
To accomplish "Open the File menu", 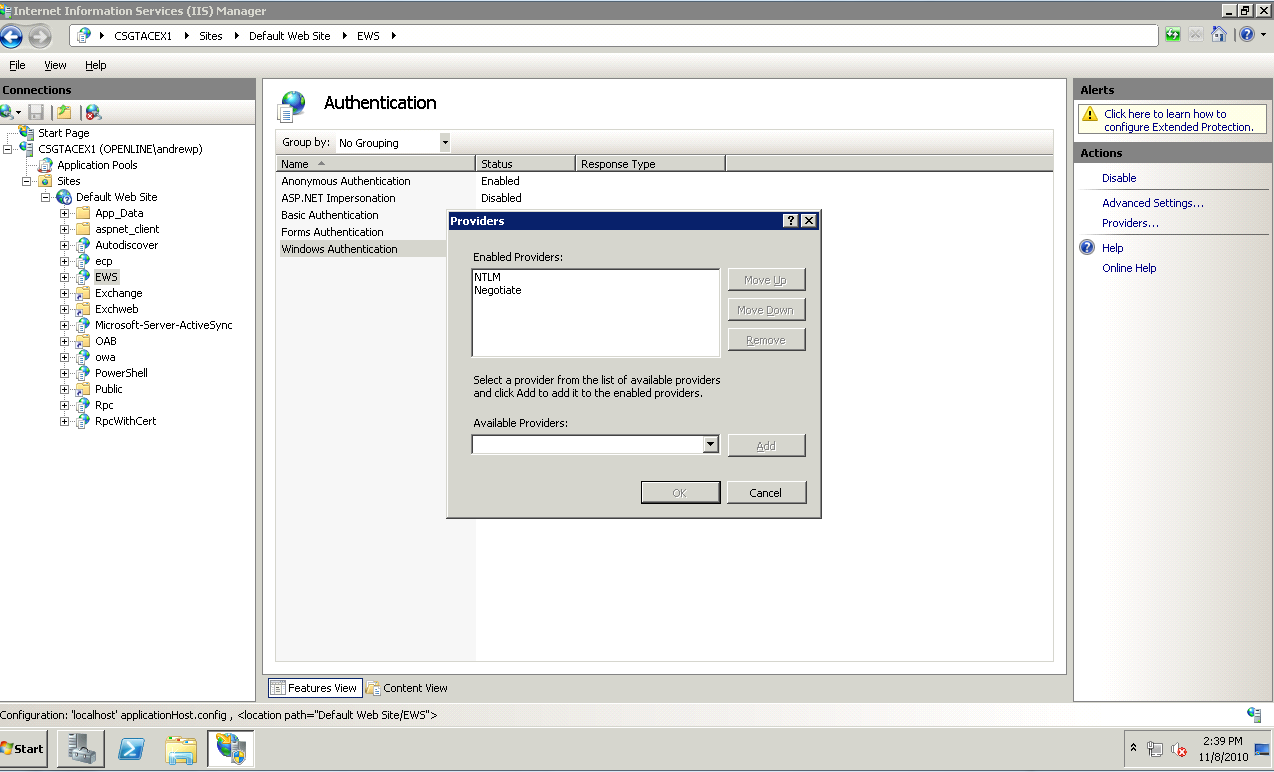I will click(17, 65).
